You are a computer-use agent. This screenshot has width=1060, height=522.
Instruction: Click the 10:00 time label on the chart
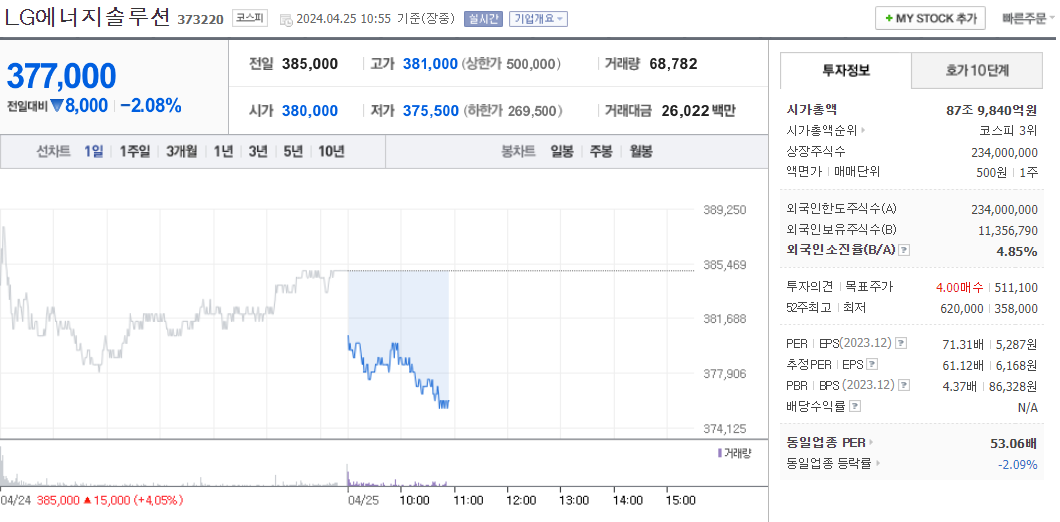coord(414,500)
